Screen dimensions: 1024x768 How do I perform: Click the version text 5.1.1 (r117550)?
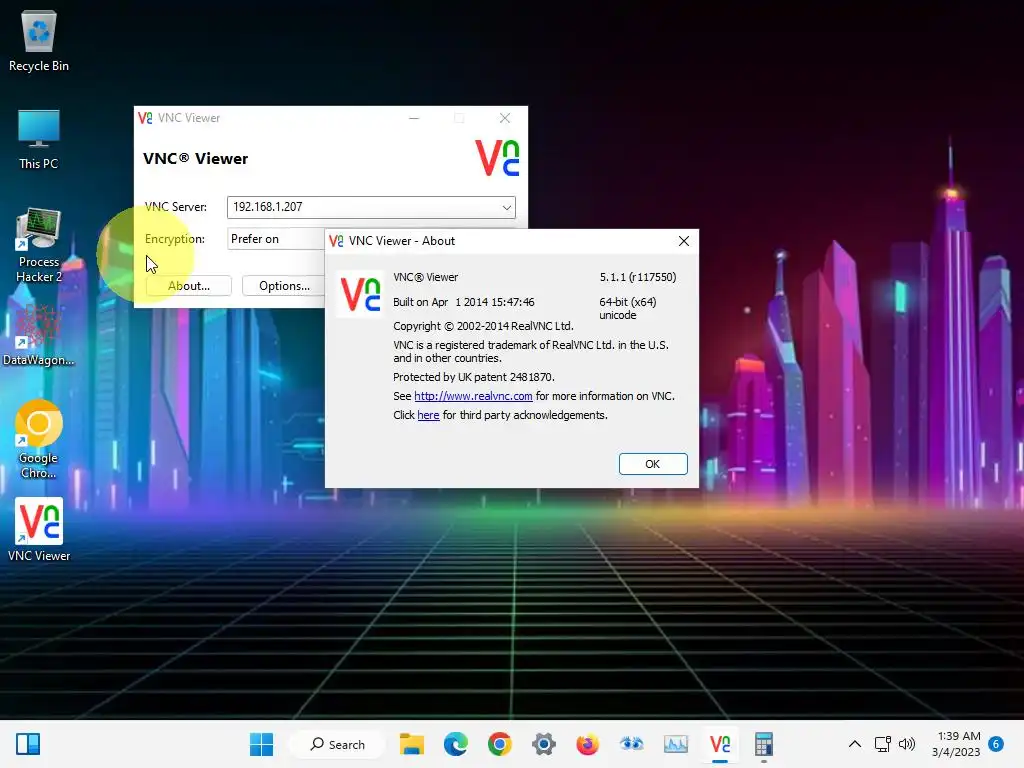point(638,278)
